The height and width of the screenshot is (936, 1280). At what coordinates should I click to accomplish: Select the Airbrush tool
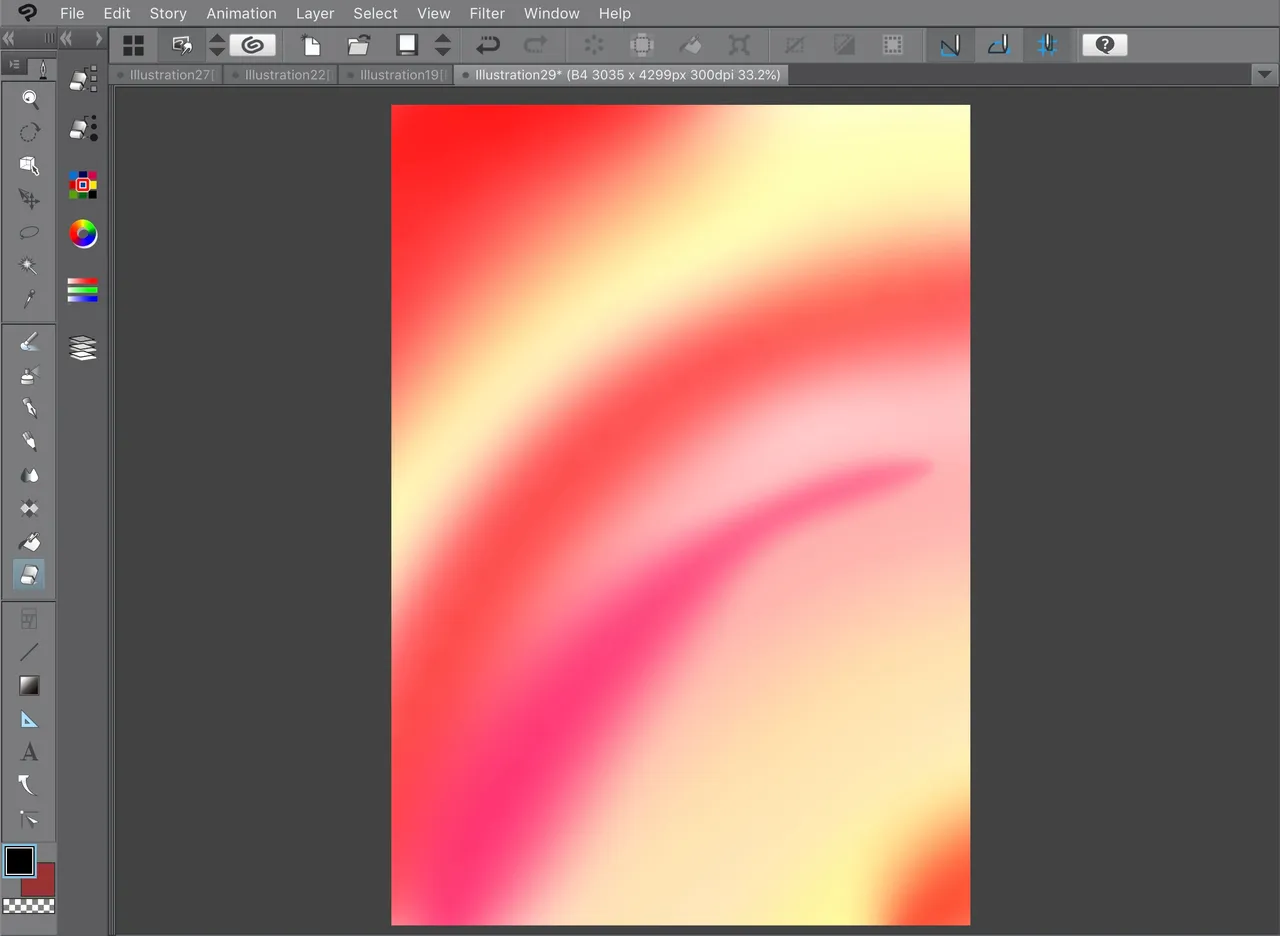pos(30,375)
